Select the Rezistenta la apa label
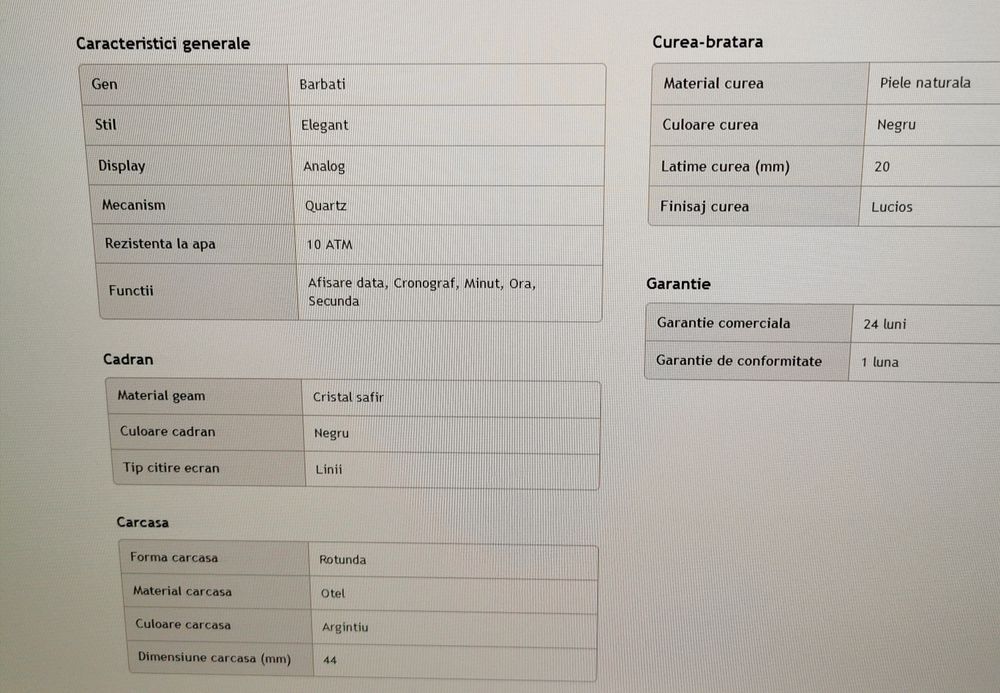Viewport: 1000px width, 693px height. tap(160, 244)
